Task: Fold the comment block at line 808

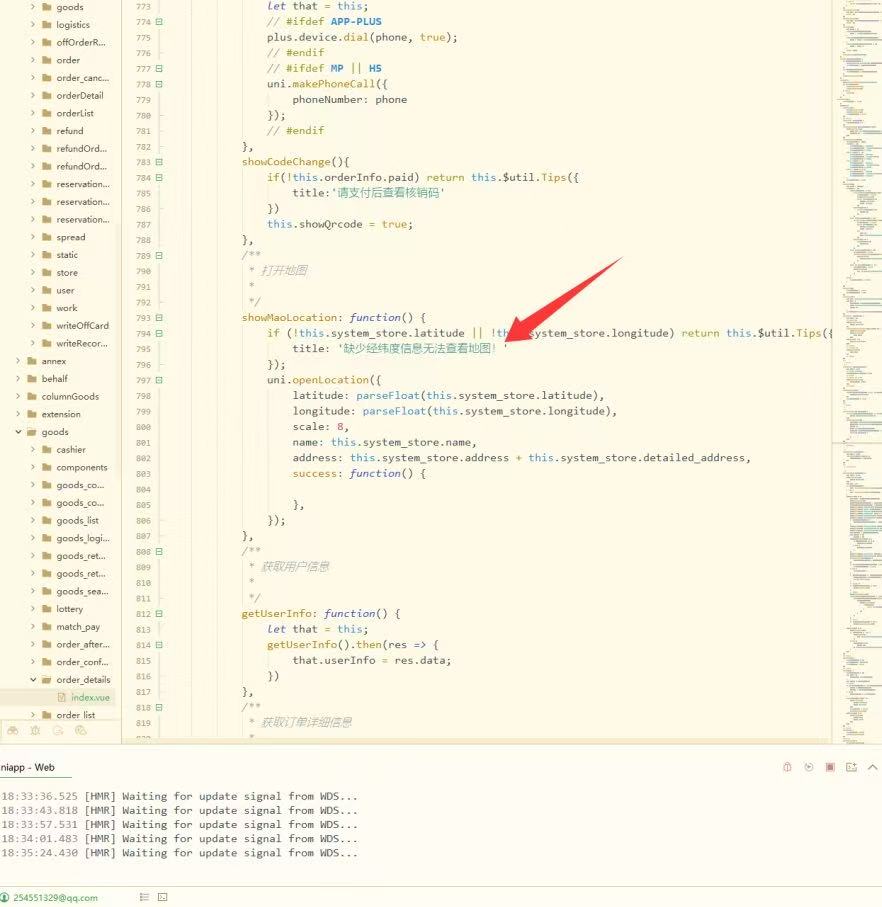Action: pyautogui.click(x=159, y=552)
